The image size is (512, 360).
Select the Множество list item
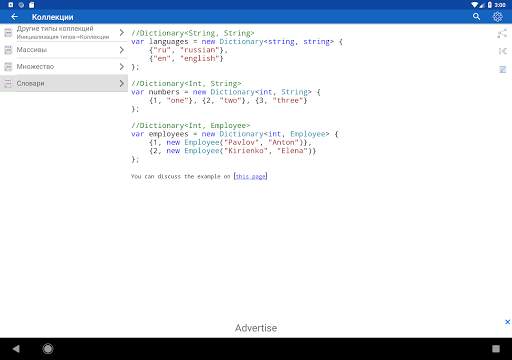(x=64, y=67)
